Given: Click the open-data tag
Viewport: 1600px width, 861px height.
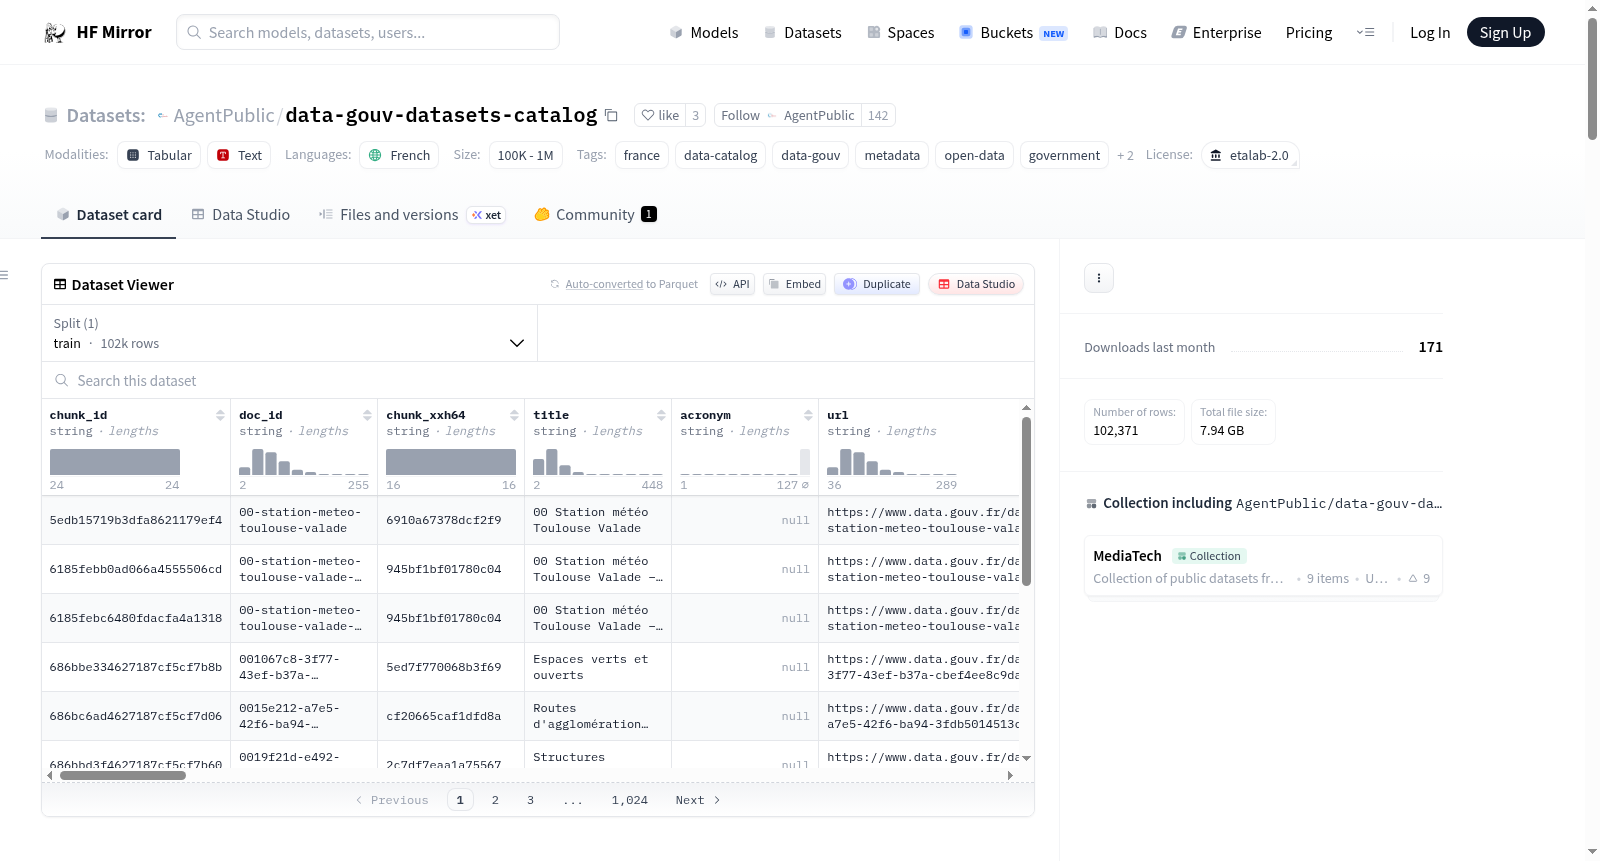Looking at the screenshot, I should [974, 155].
